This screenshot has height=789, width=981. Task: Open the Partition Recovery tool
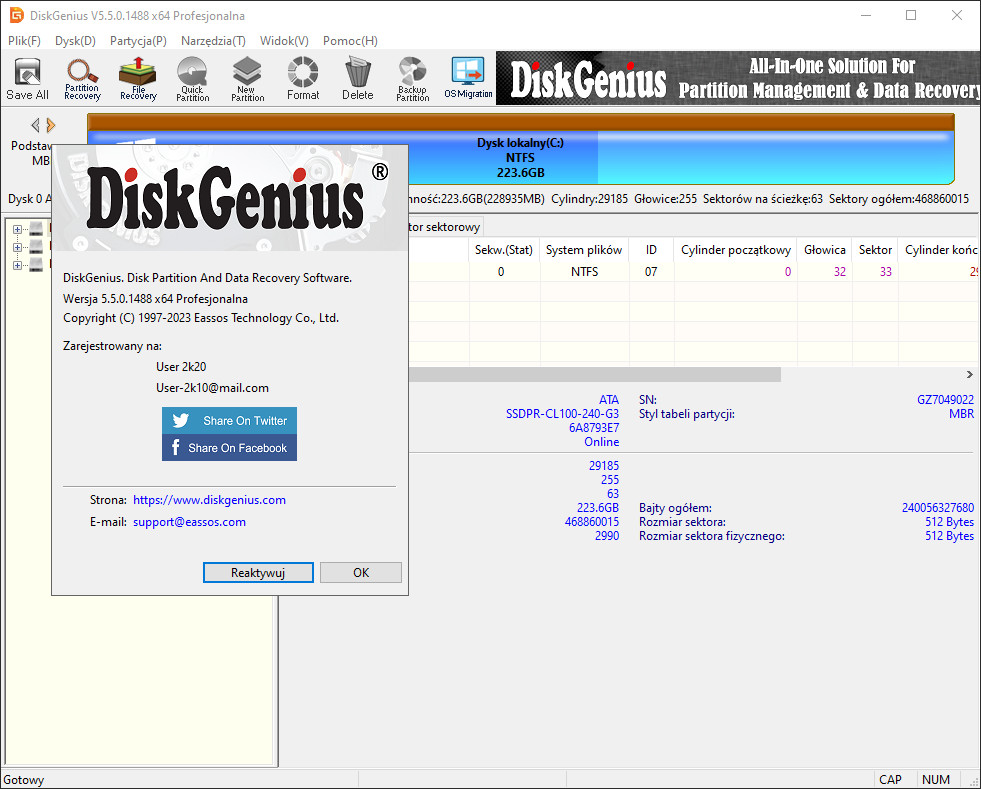pos(82,79)
